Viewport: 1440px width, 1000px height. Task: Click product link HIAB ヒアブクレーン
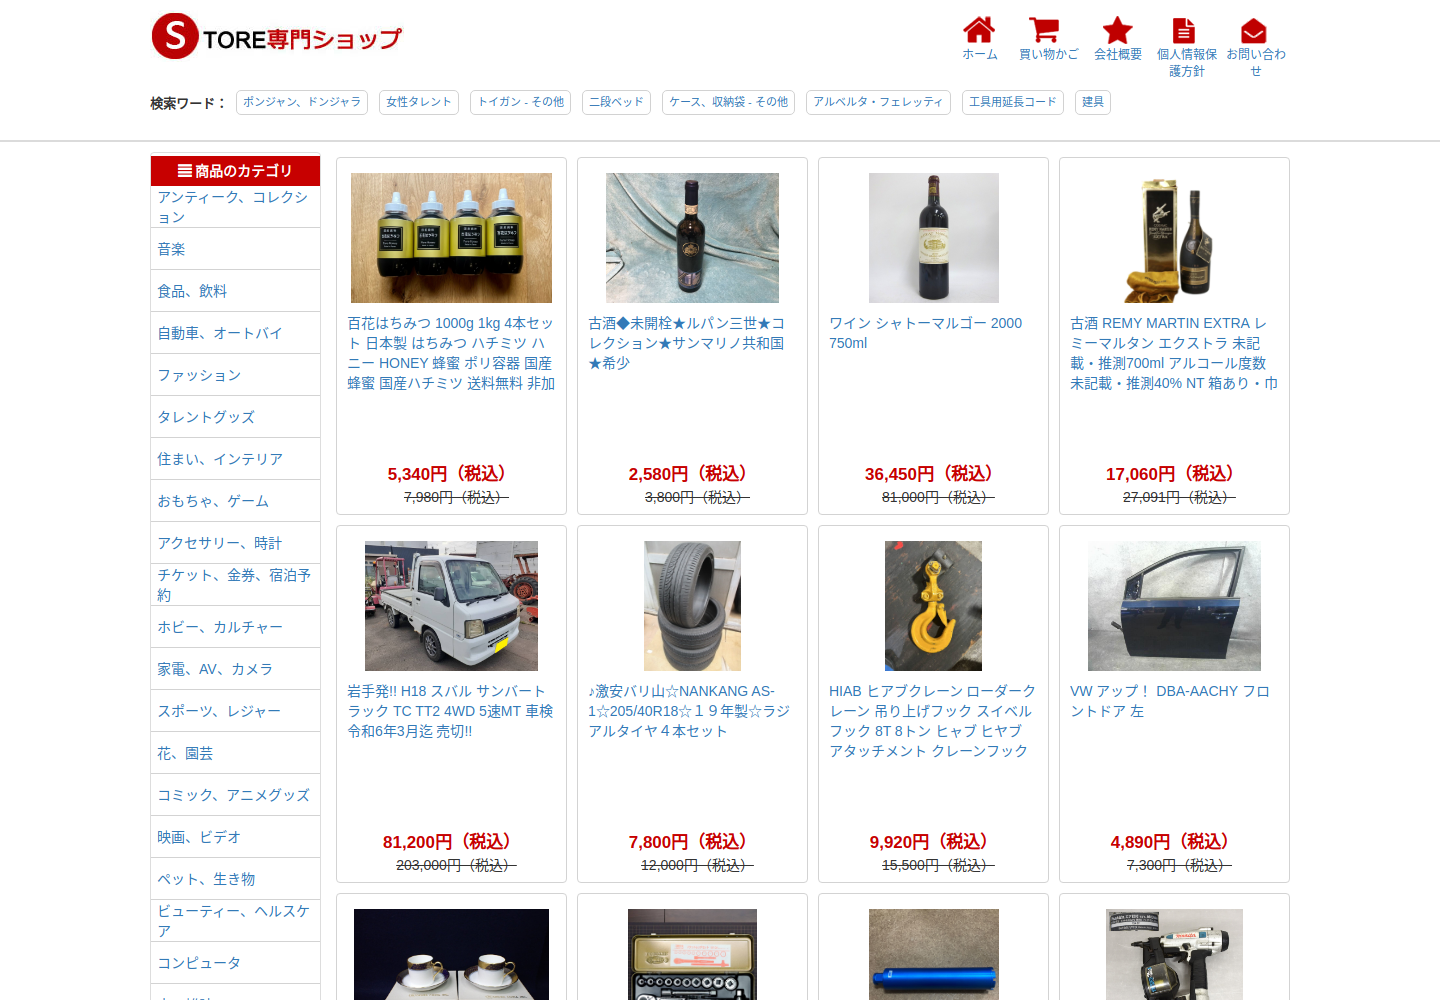click(932, 721)
